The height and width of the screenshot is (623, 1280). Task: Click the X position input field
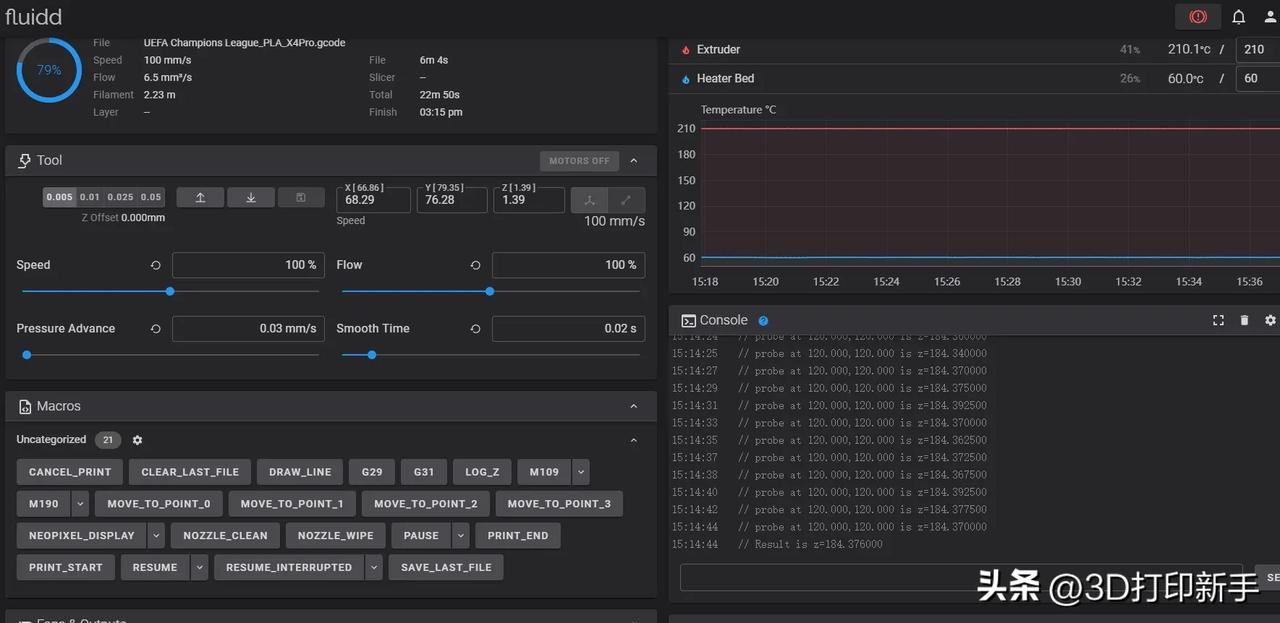point(373,199)
